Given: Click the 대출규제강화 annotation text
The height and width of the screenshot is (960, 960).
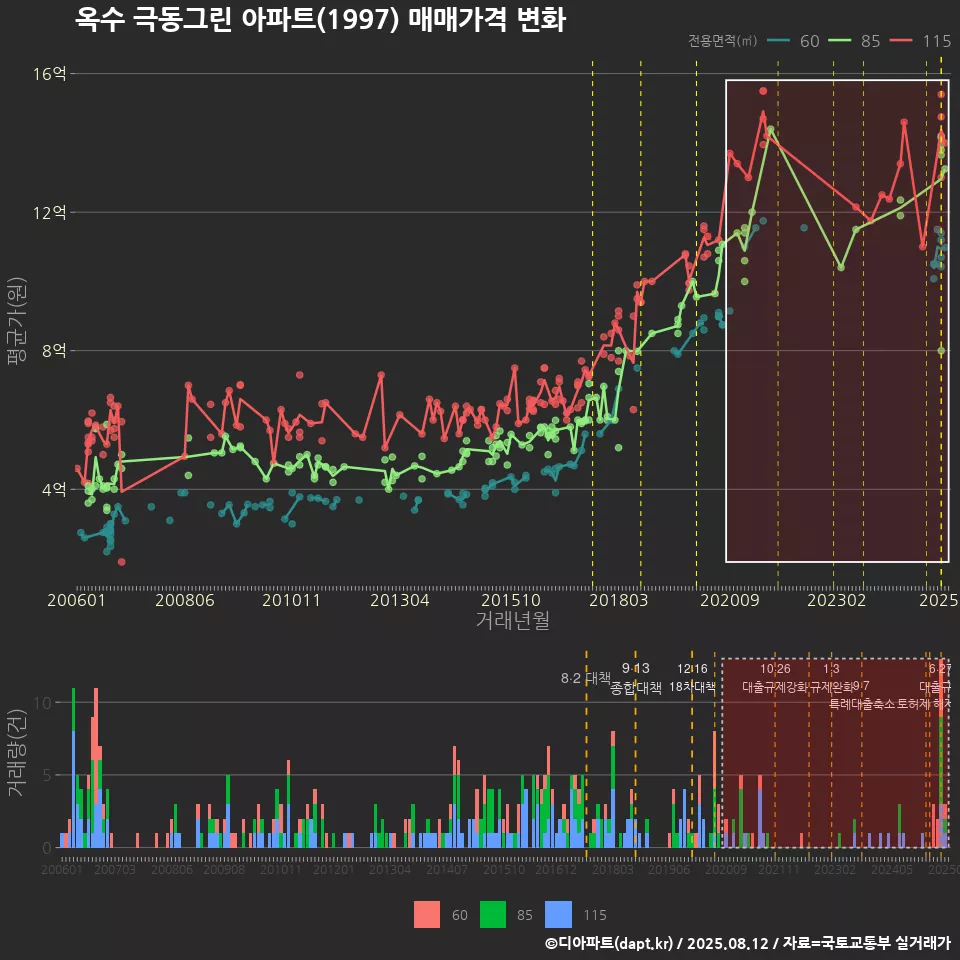Looking at the screenshot, I should tap(775, 687).
